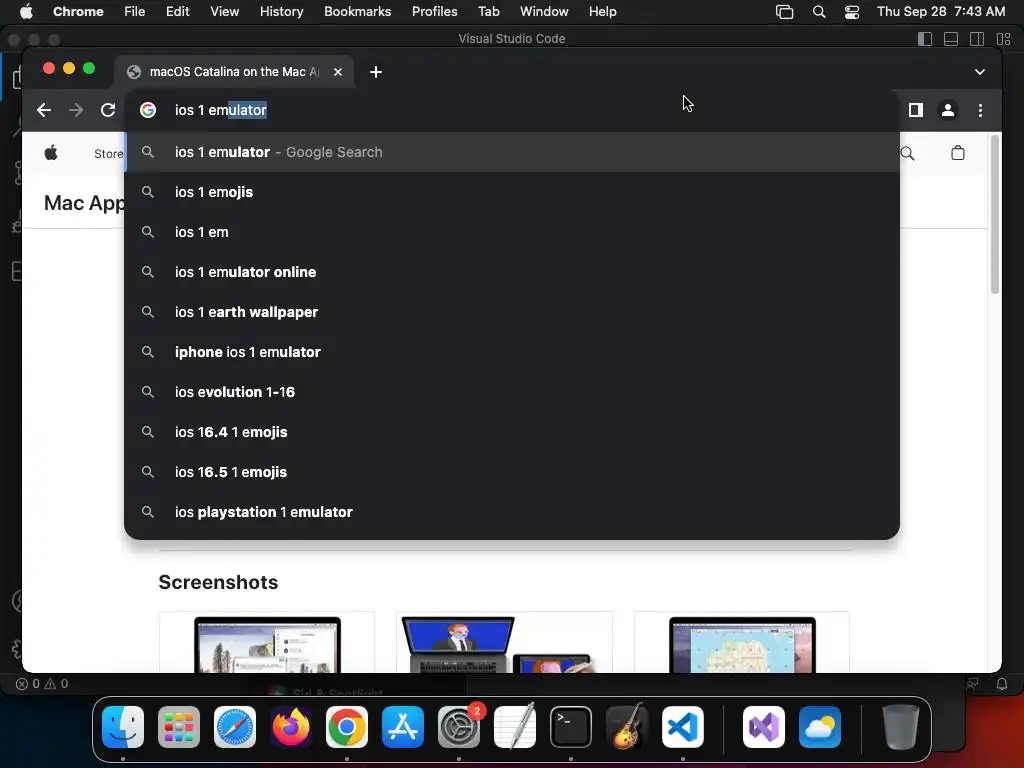This screenshot has width=1024, height=768.
Task: Launch Firefox from the Dock
Action: coord(291,727)
